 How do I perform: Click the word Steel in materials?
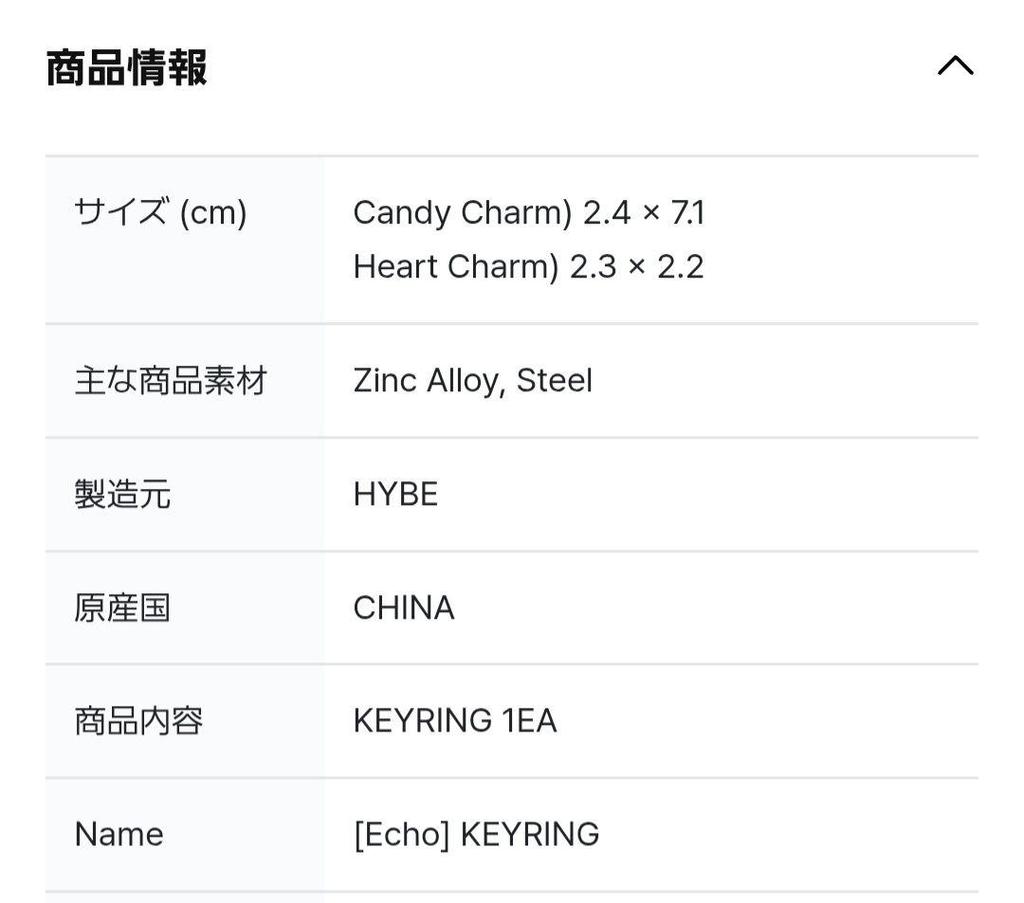click(x=554, y=381)
